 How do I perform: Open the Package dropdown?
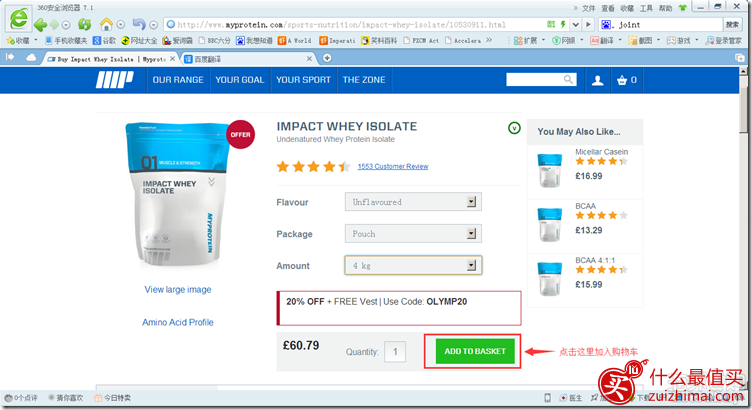pyautogui.click(x=413, y=234)
